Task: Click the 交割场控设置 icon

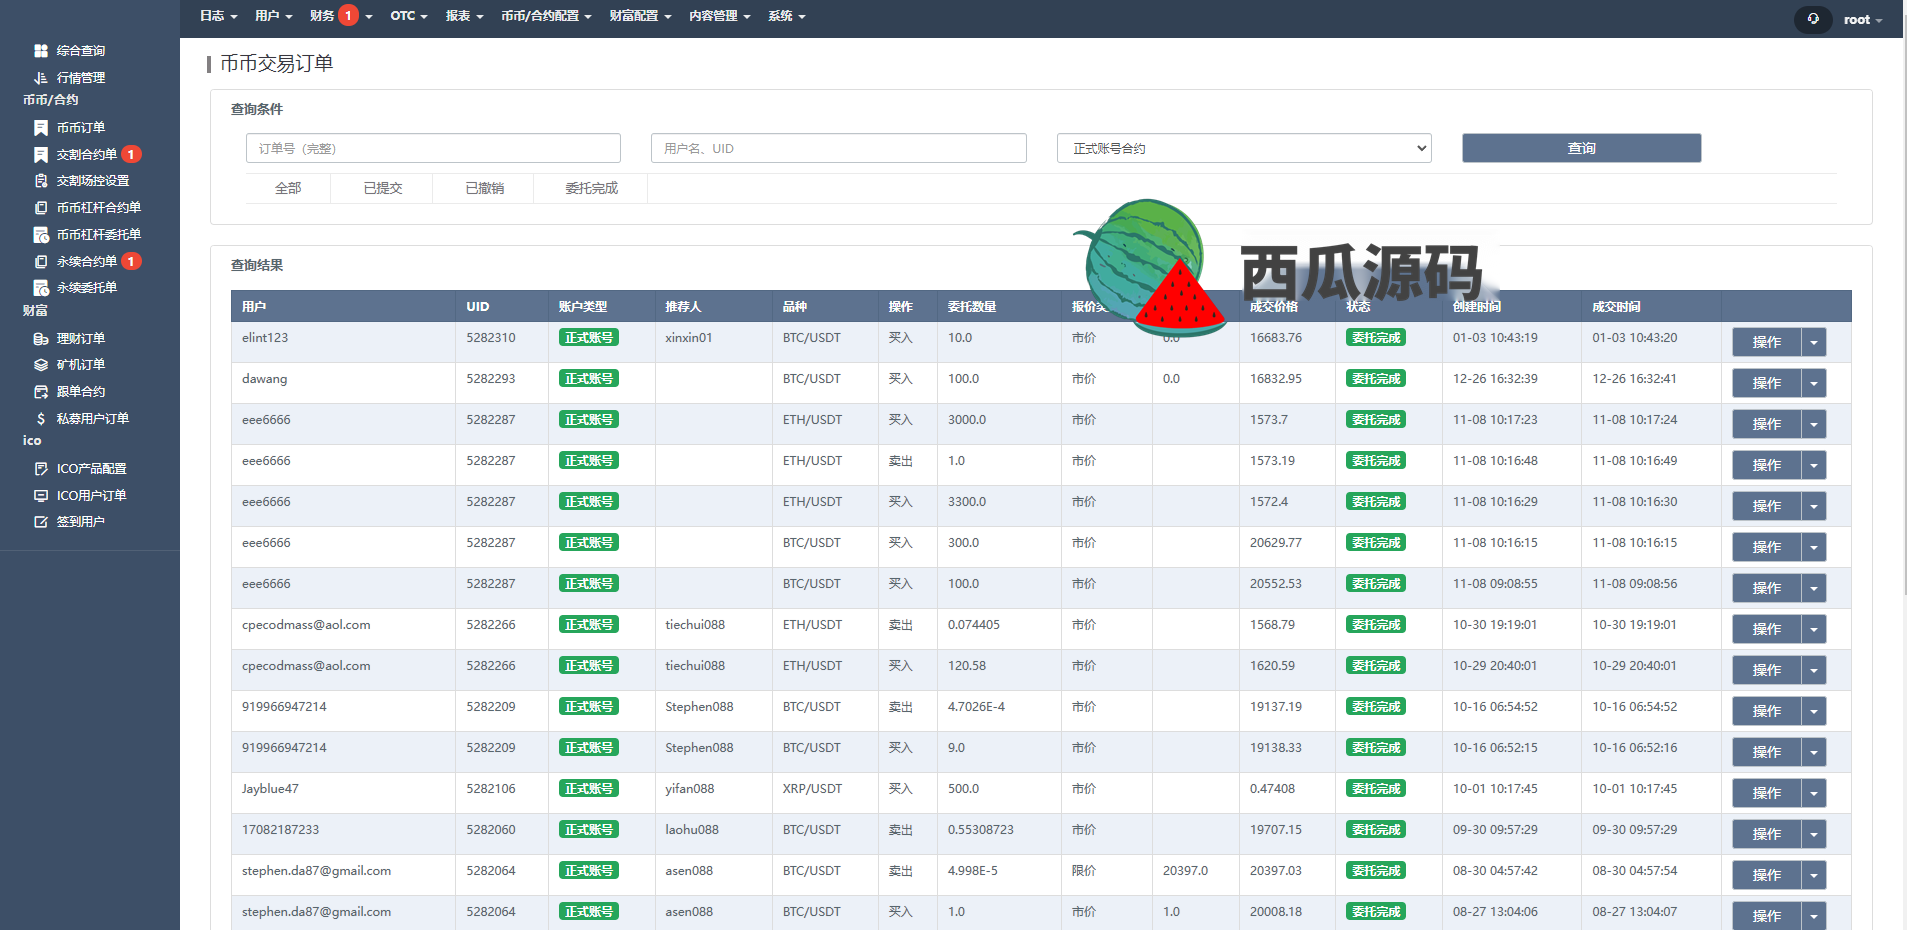Action: coord(41,181)
